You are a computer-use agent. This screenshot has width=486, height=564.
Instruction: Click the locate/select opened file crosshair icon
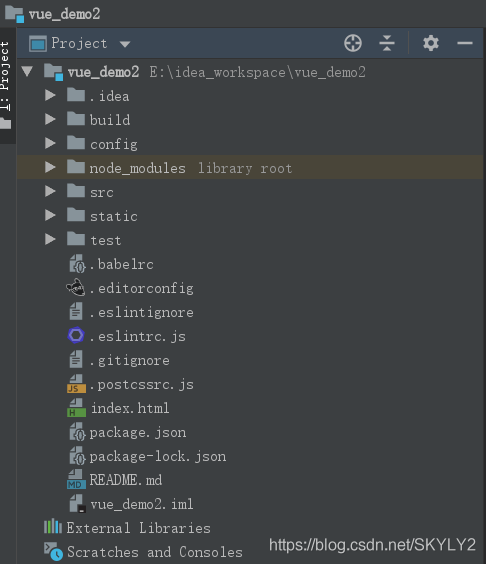tap(353, 43)
